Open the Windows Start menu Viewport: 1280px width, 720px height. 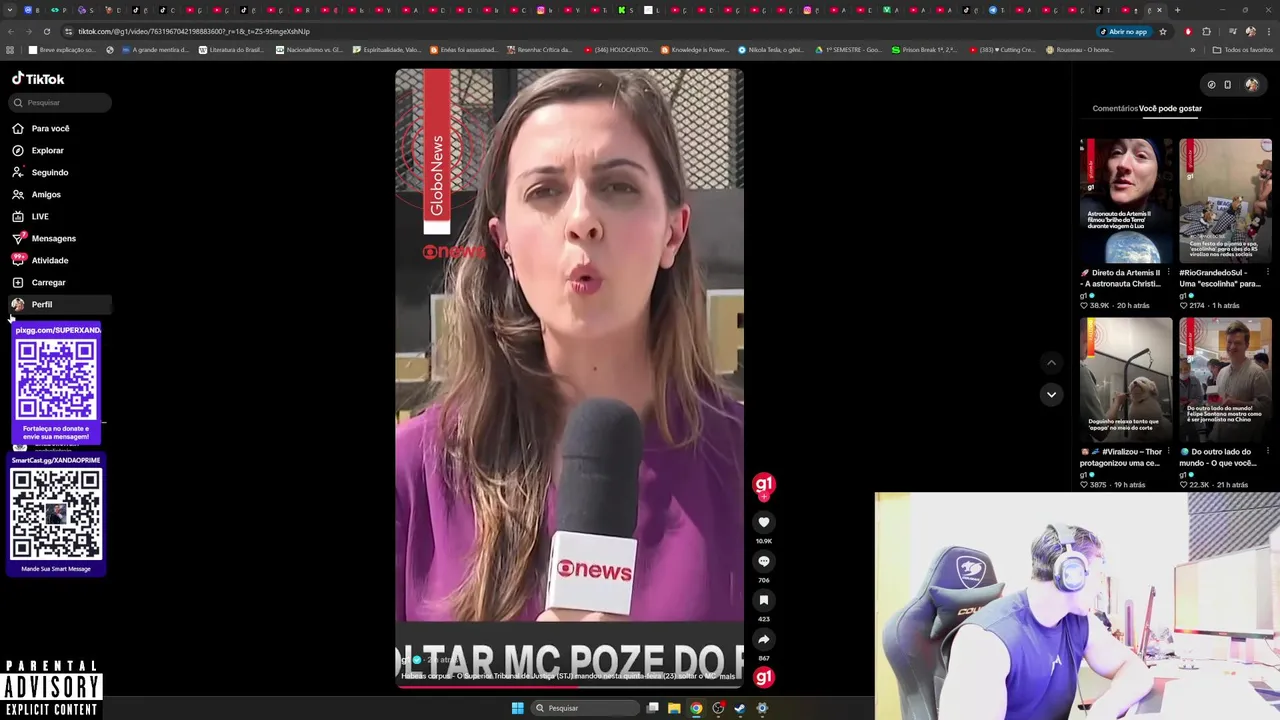click(x=517, y=708)
